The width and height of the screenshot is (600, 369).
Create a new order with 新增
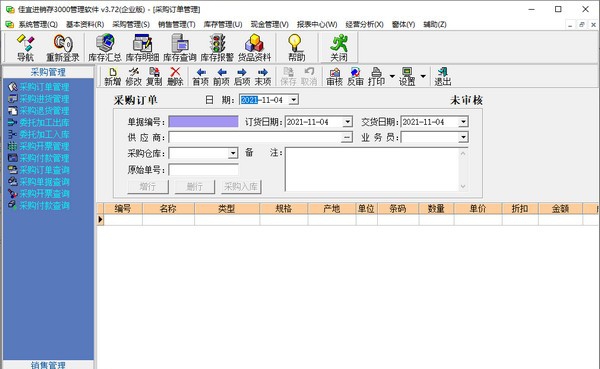(x=112, y=77)
